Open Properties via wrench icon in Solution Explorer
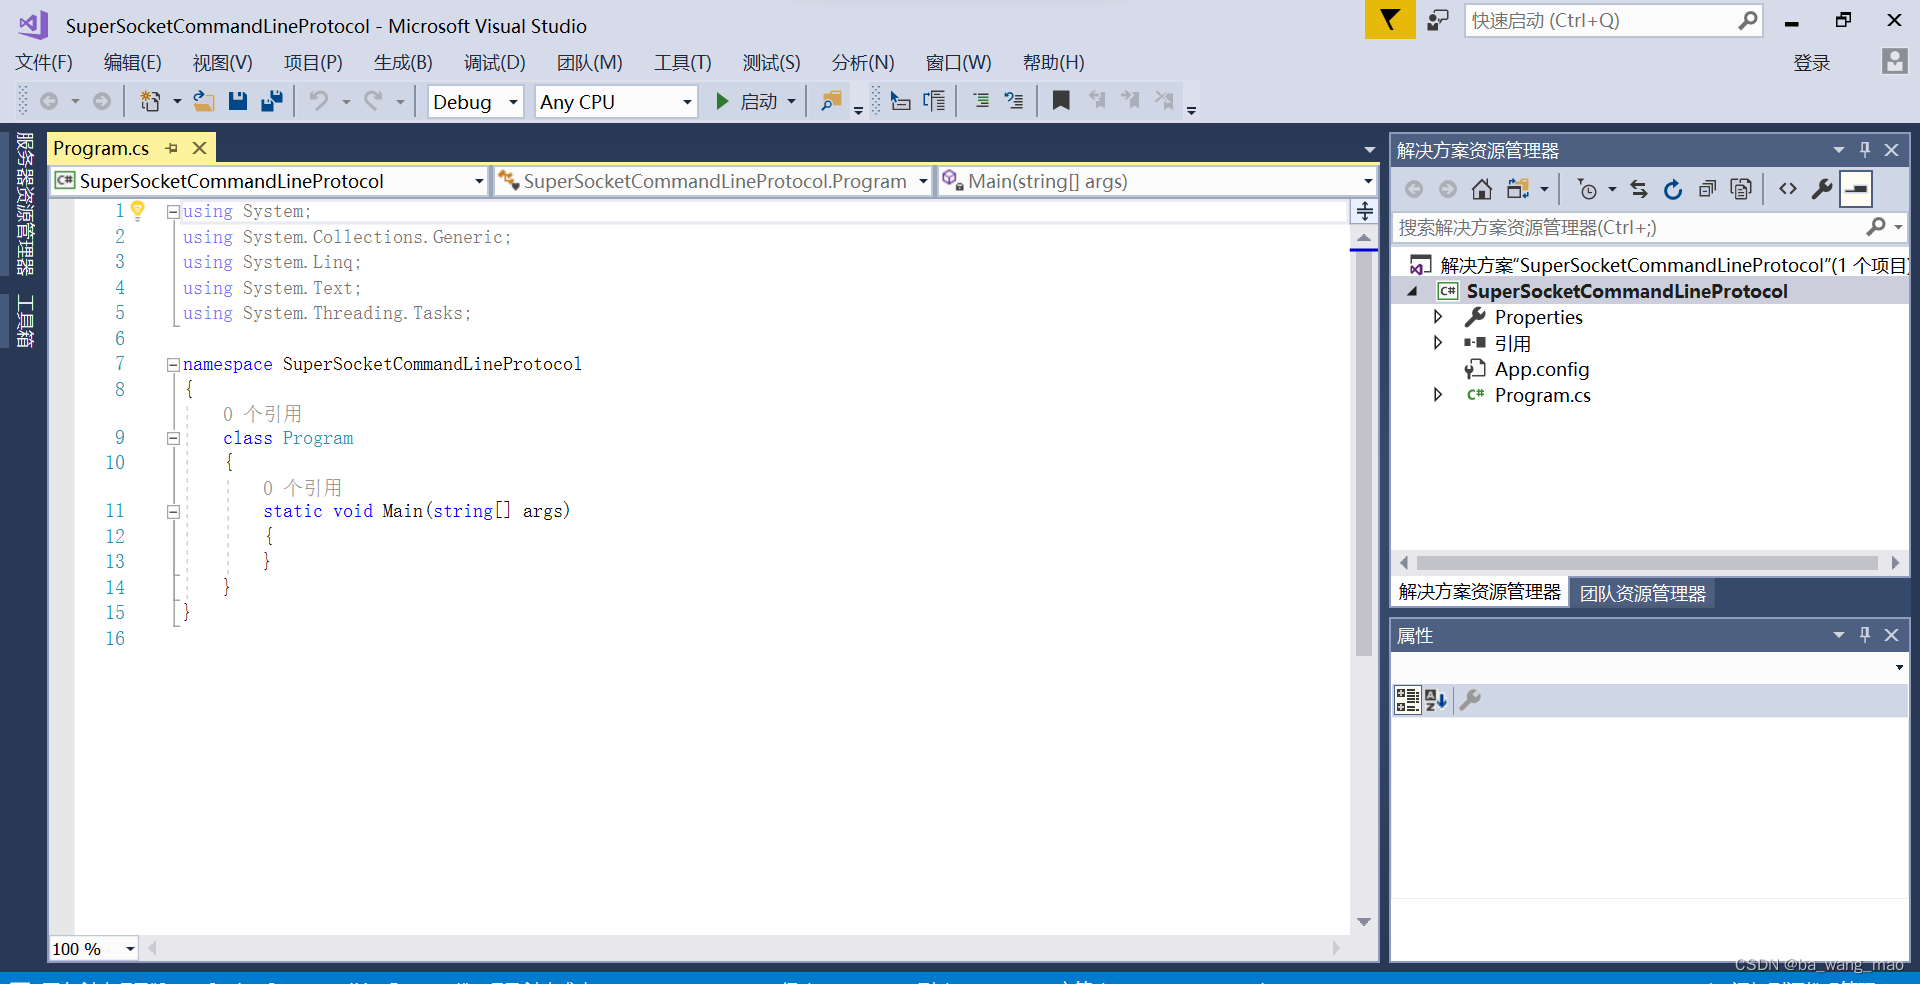The image size is (1920, 984). coord(1822,189)
